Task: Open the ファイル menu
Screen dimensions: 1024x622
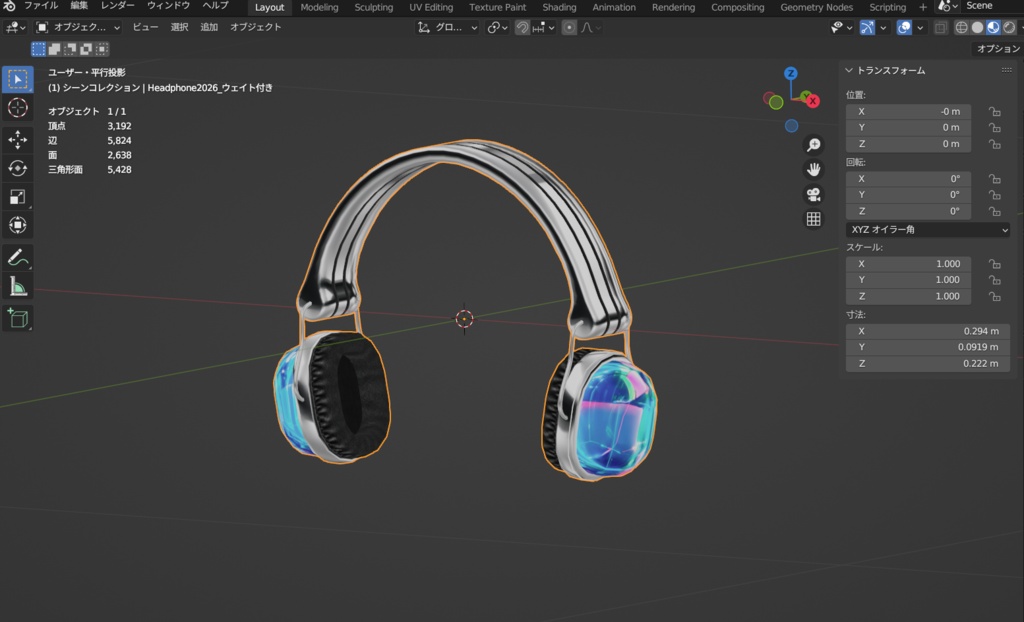Action: coord(41,6)
